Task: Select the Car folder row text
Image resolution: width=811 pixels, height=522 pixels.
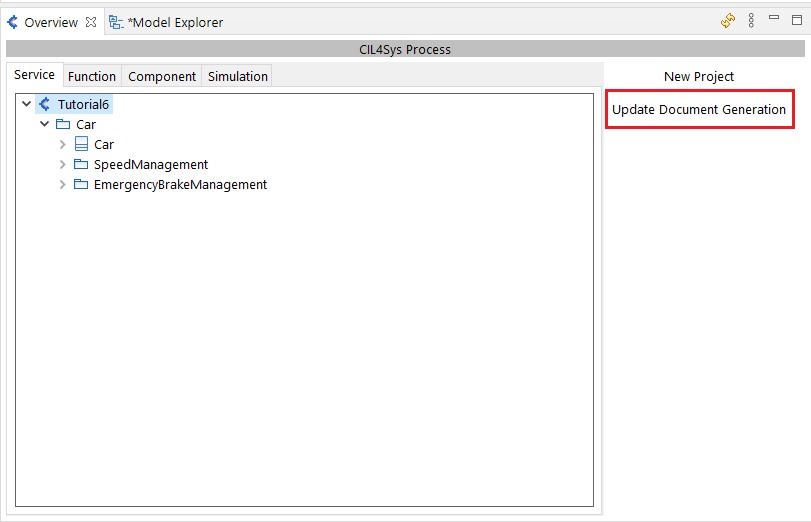Action: (x=86, y=125)
